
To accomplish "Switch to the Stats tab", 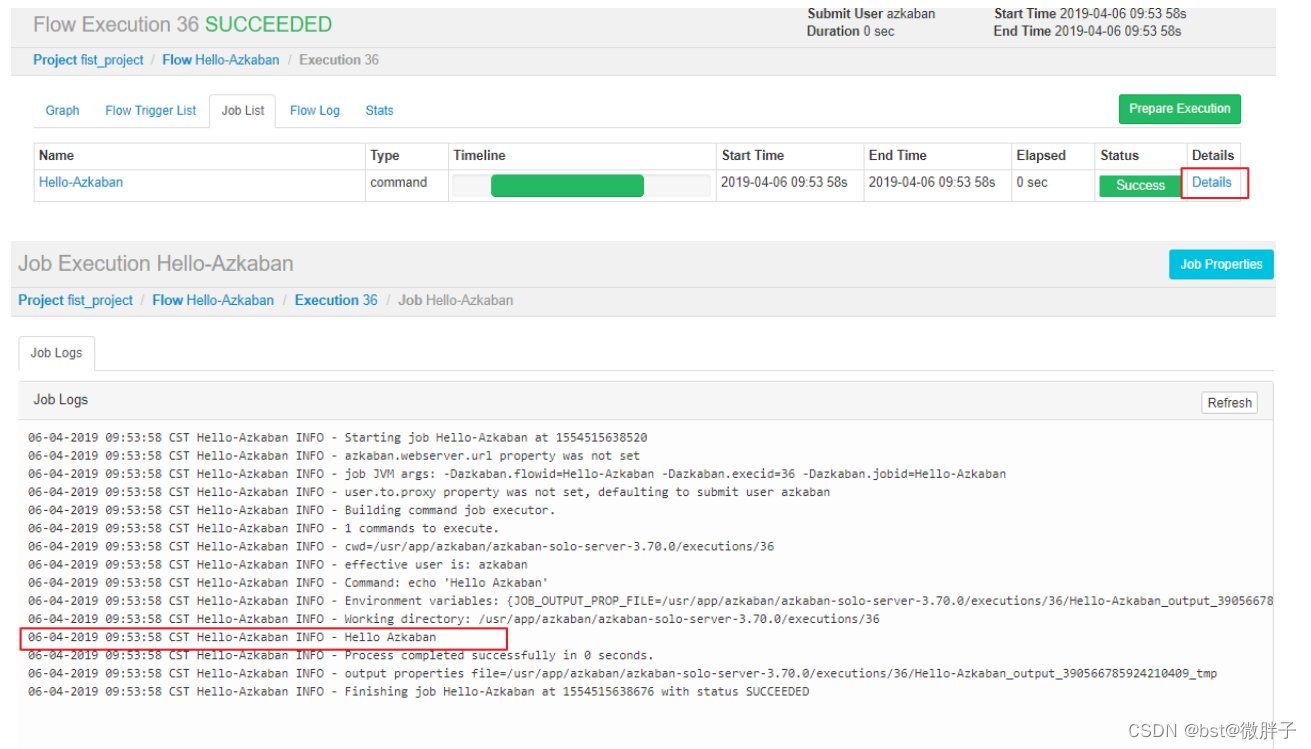I will (x=379, y=111).
